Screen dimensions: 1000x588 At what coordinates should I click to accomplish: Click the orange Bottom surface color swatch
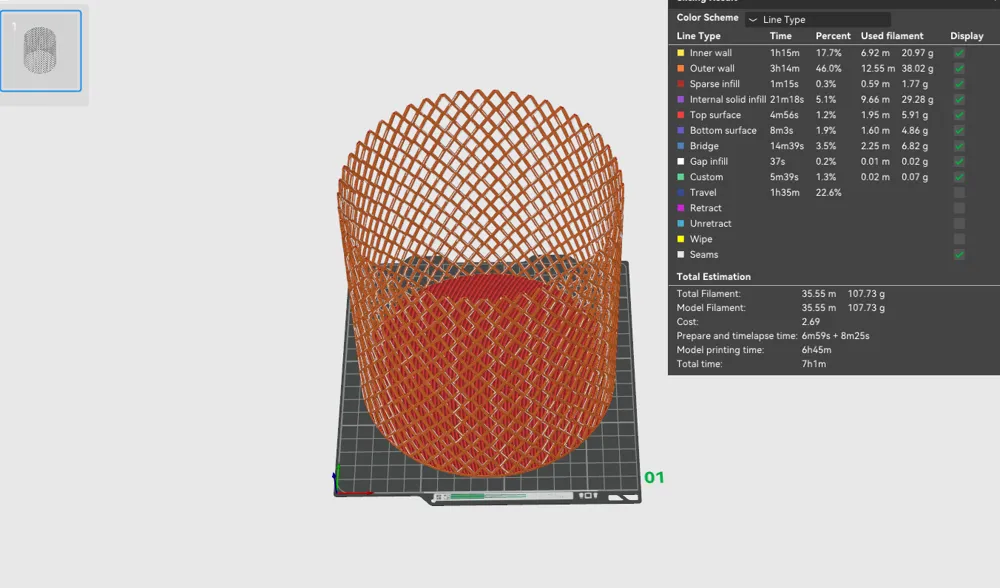(x=682, y=130)
